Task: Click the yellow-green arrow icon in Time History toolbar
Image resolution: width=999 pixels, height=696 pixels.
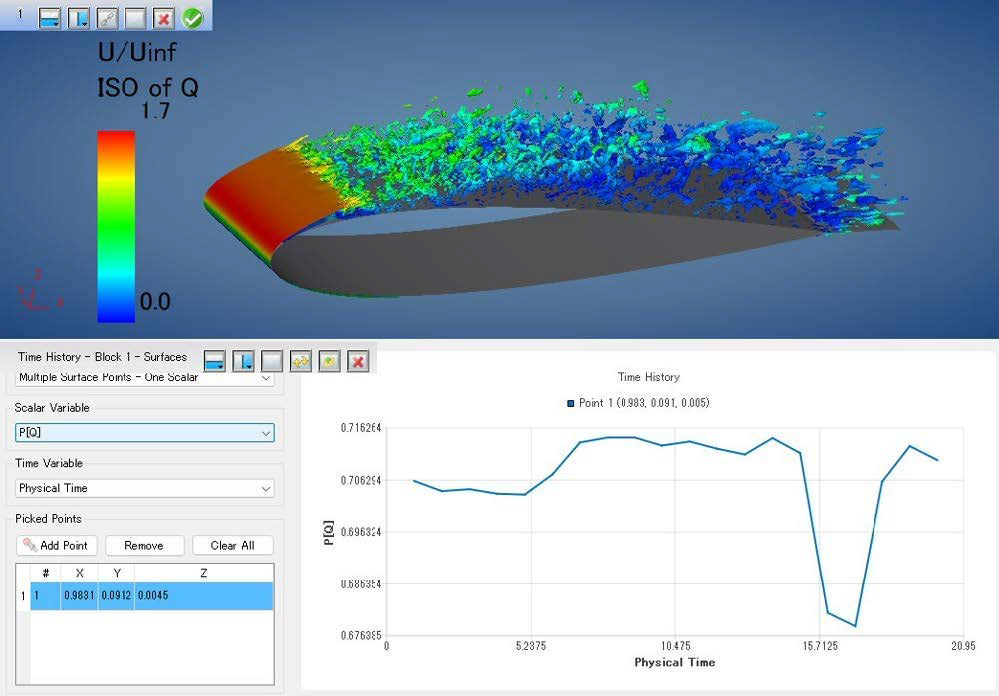Action: coord(329,361)
